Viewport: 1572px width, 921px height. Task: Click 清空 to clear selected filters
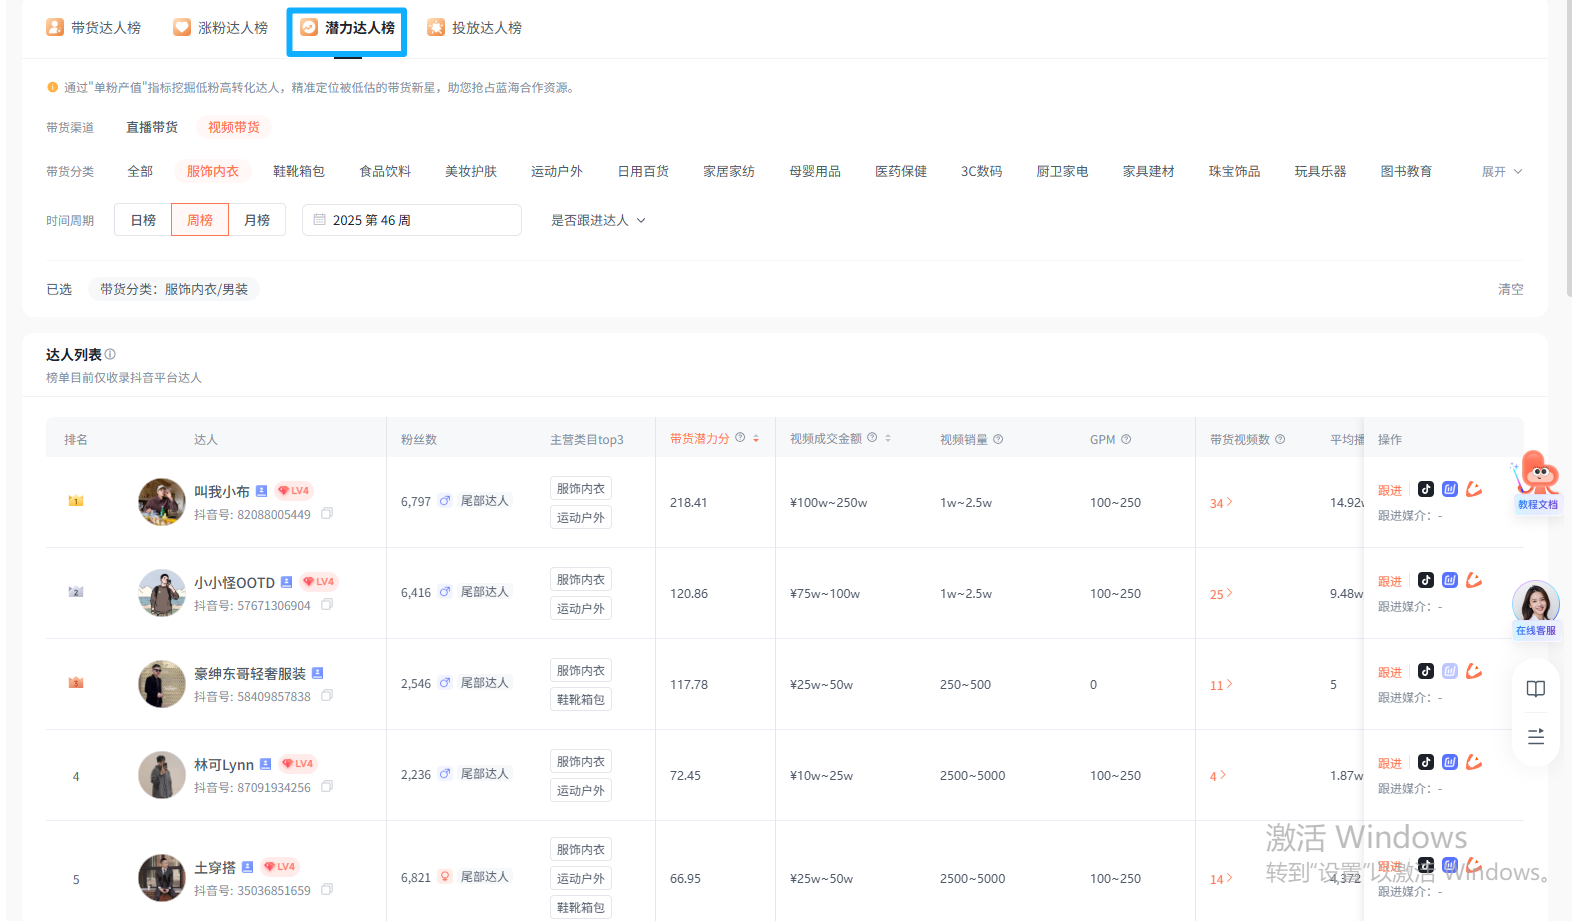(1510, 289)
